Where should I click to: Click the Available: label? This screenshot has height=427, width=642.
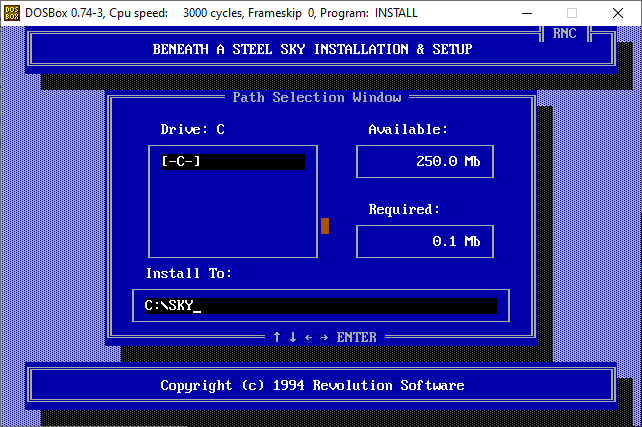408,129
